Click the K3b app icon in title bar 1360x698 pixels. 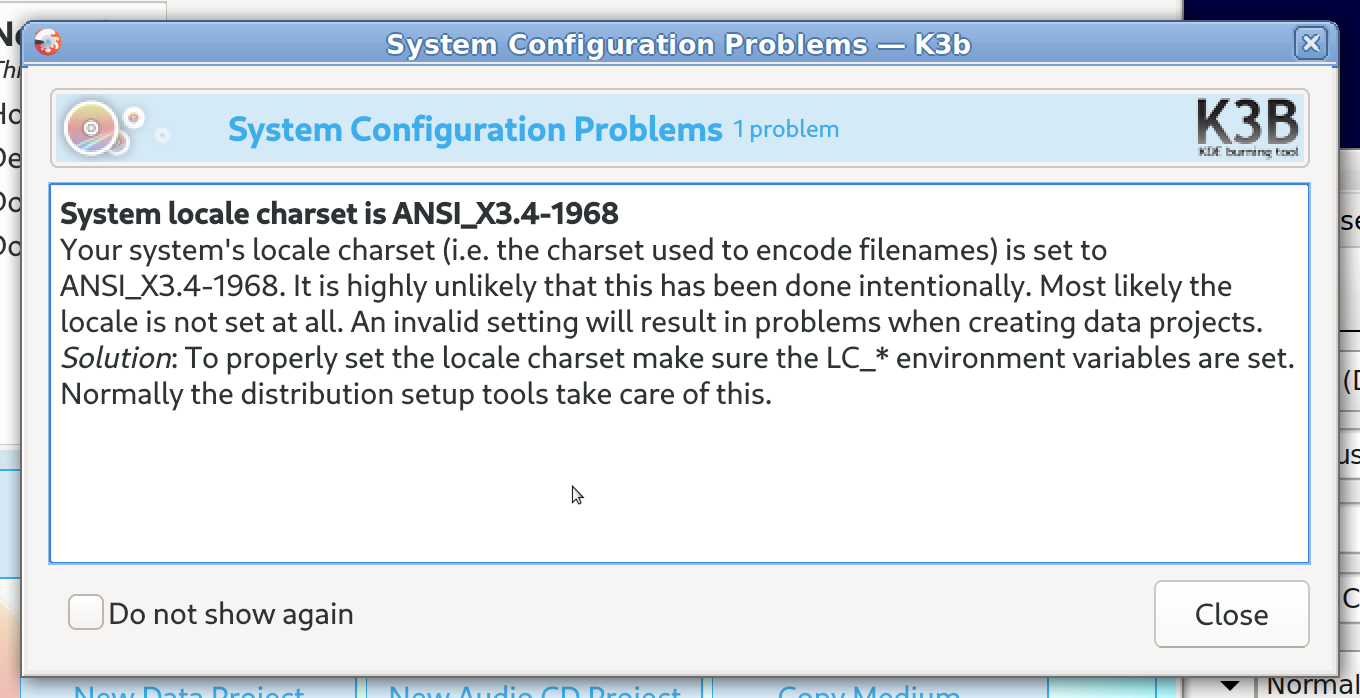coord(47,43)
